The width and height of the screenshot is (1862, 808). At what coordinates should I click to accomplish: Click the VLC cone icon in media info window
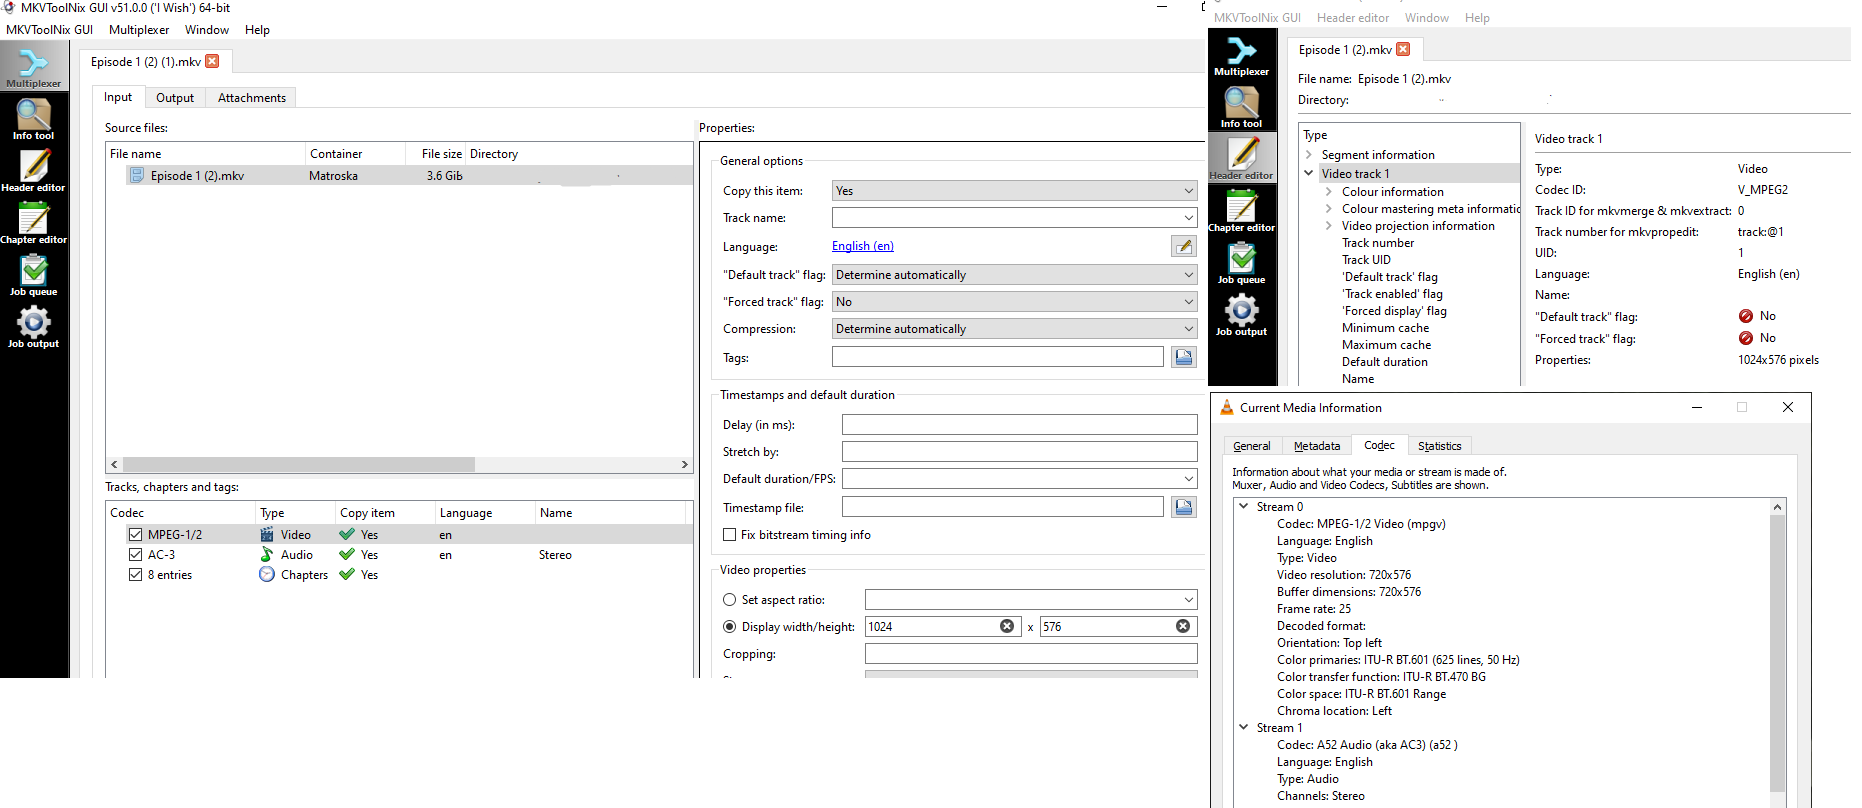[1227, 407]
